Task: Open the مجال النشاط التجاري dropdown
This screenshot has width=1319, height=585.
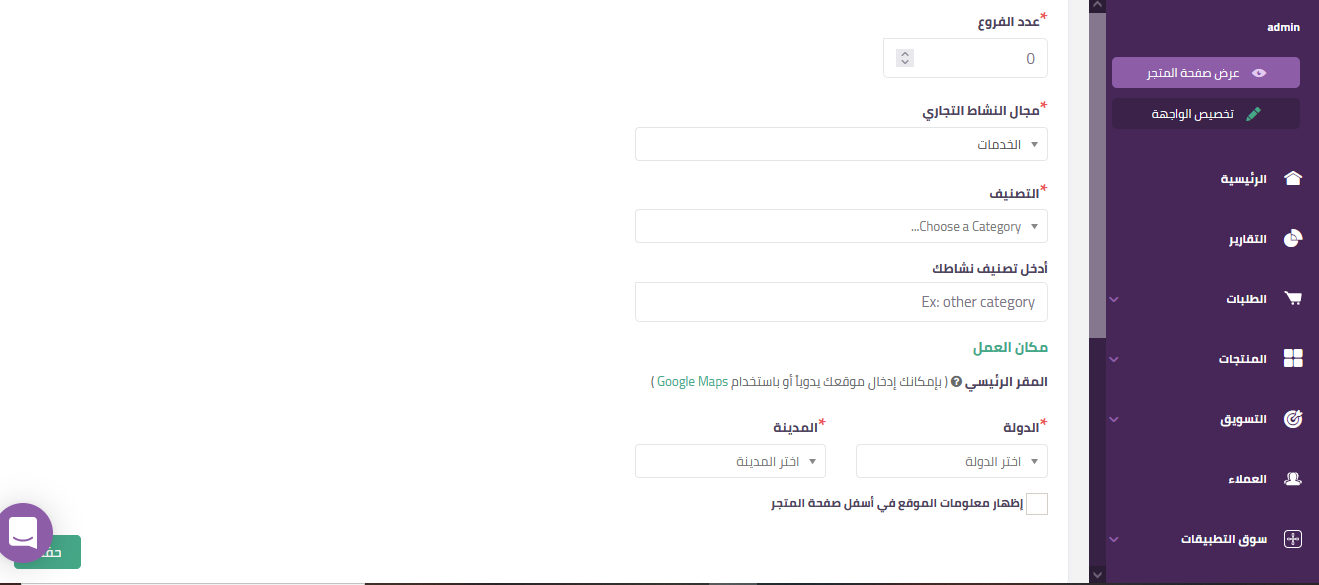Action: pos(841,144)
